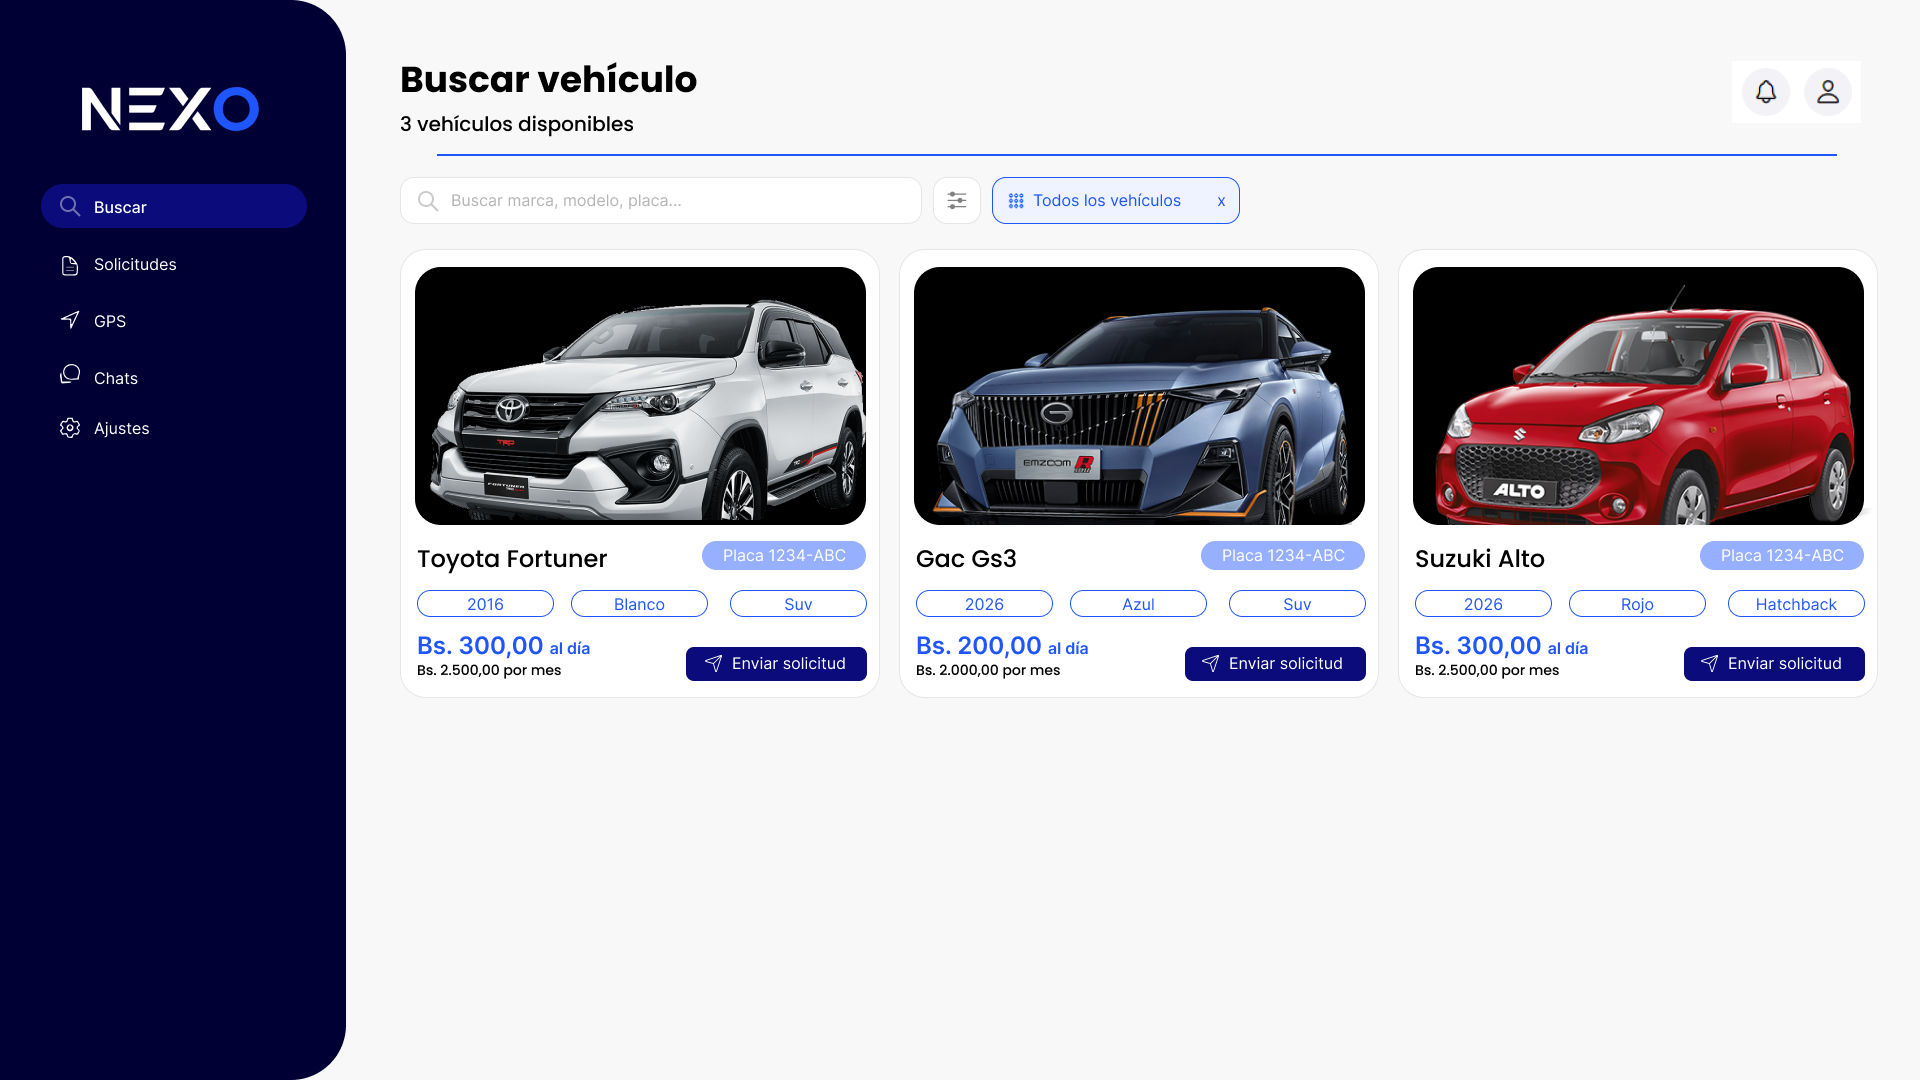Open the Gac Gs3 photo
Viewport: 1920px width, 1080px height.
tap(1139, 396)
